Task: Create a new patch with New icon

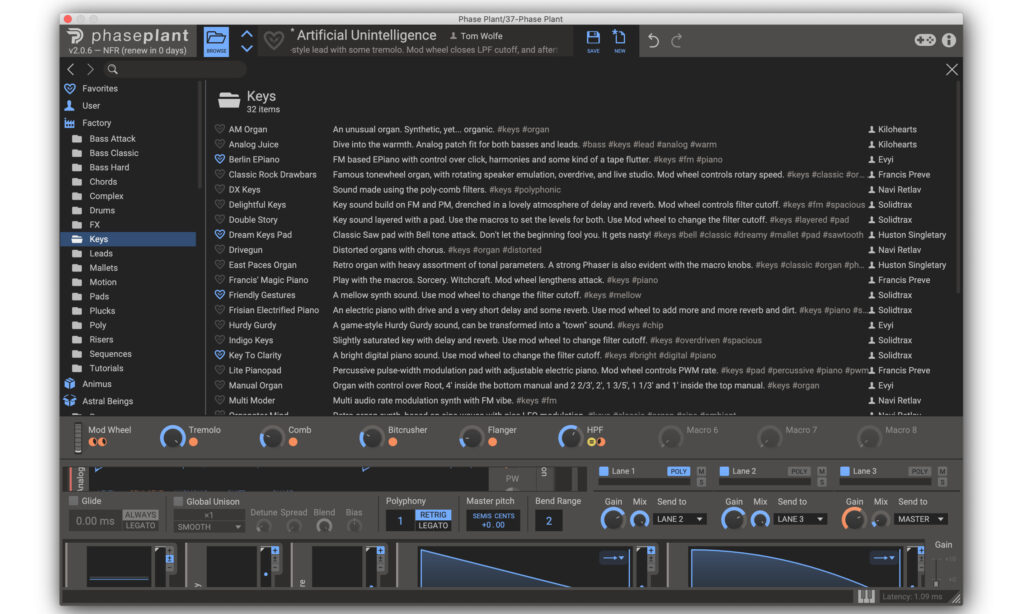Action: pyautogui.click(x=619, y=40)
